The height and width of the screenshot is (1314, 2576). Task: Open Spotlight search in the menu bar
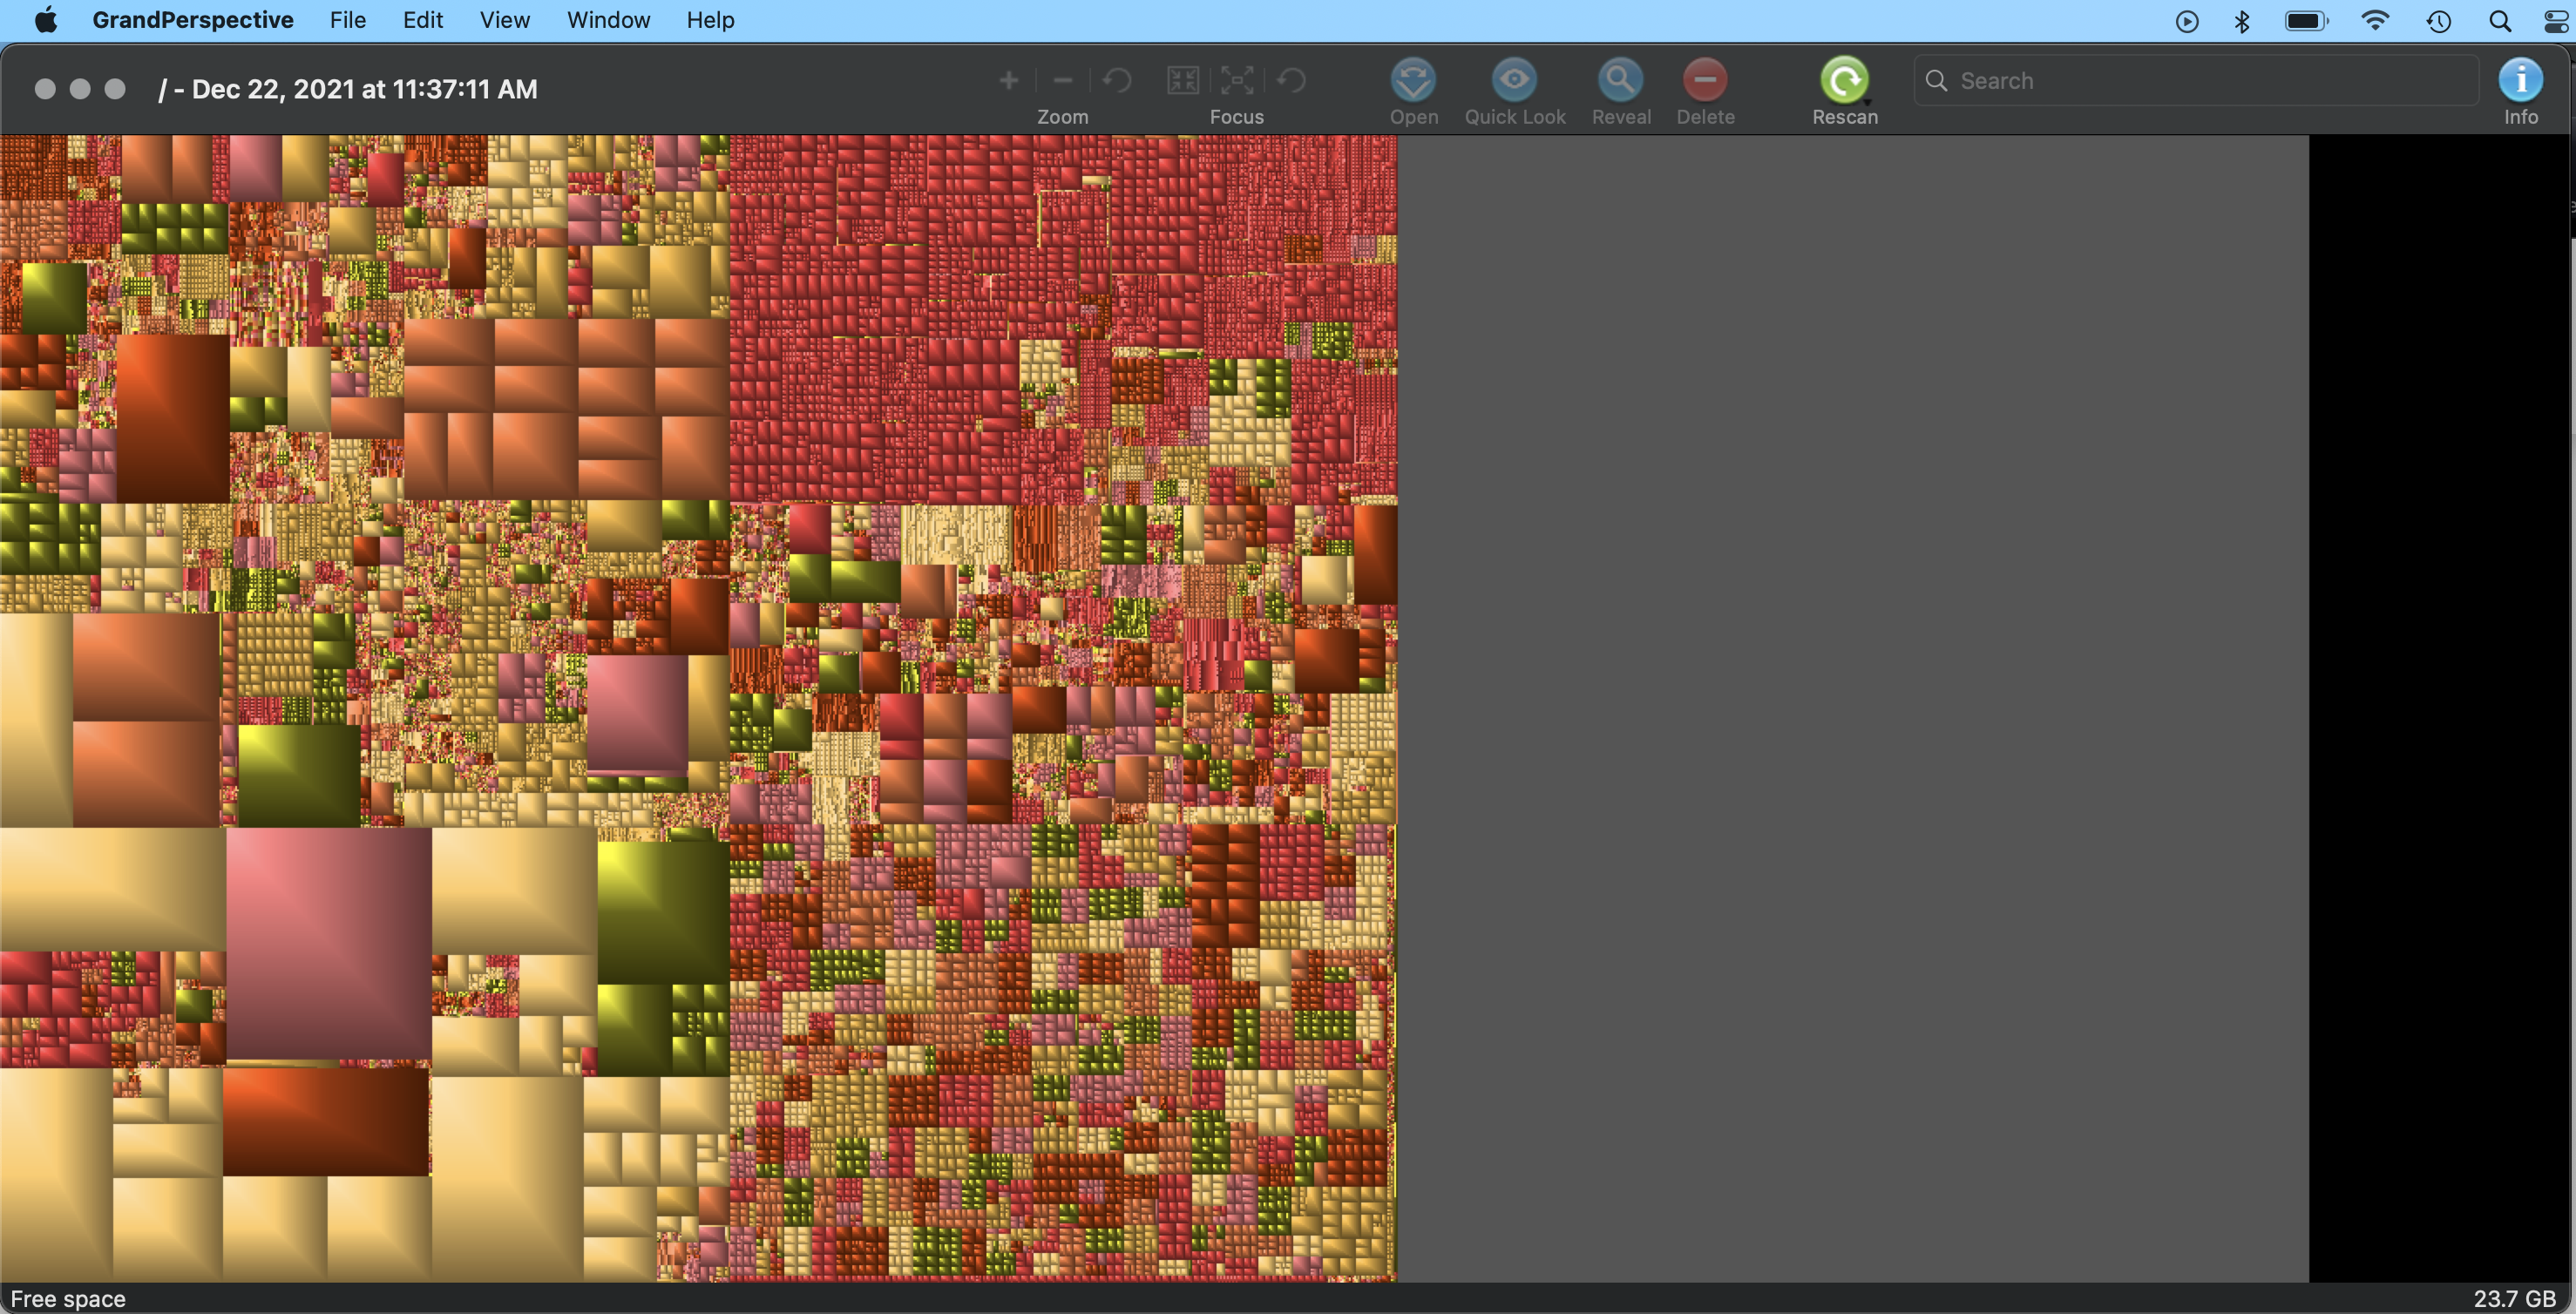tap(2499, 21)
